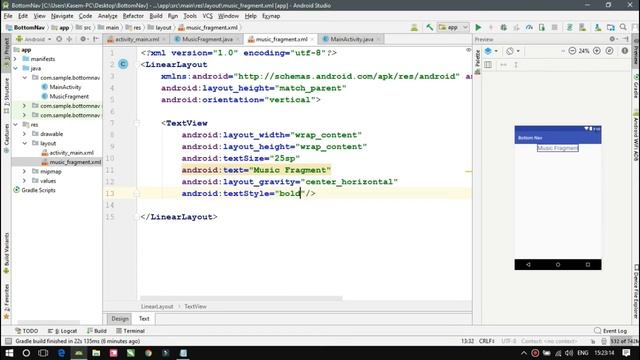Expand the mipmap folder

click(x=24, y=171)
